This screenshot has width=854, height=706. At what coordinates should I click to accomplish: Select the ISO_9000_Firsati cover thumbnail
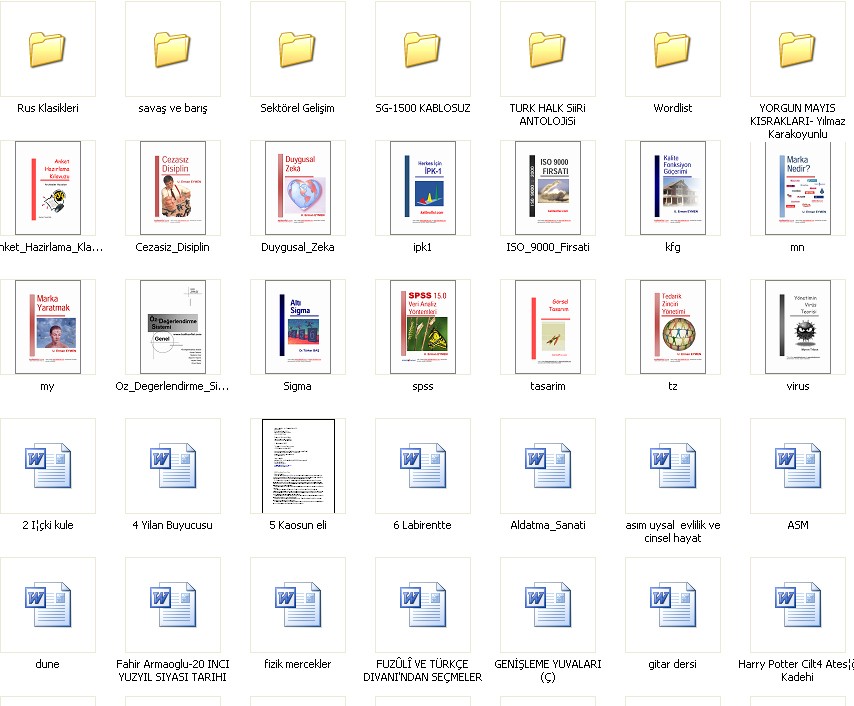pos(548,188)
